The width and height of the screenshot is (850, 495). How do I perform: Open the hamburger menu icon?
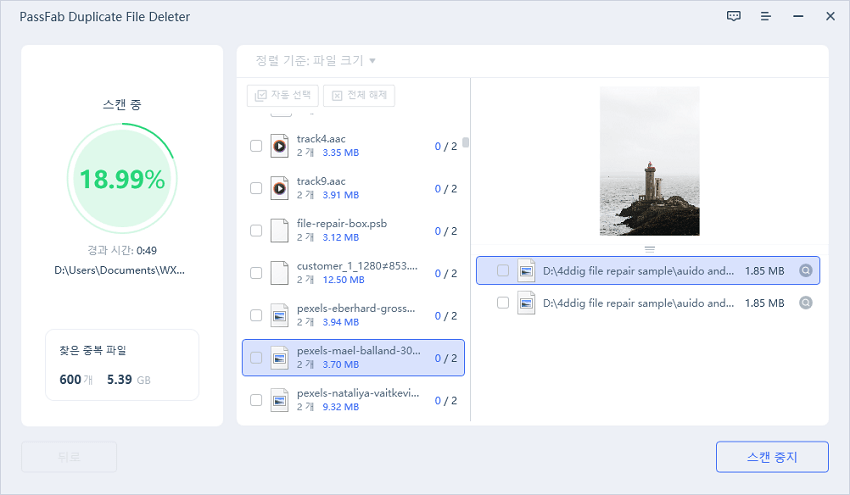tap(765, 16)
